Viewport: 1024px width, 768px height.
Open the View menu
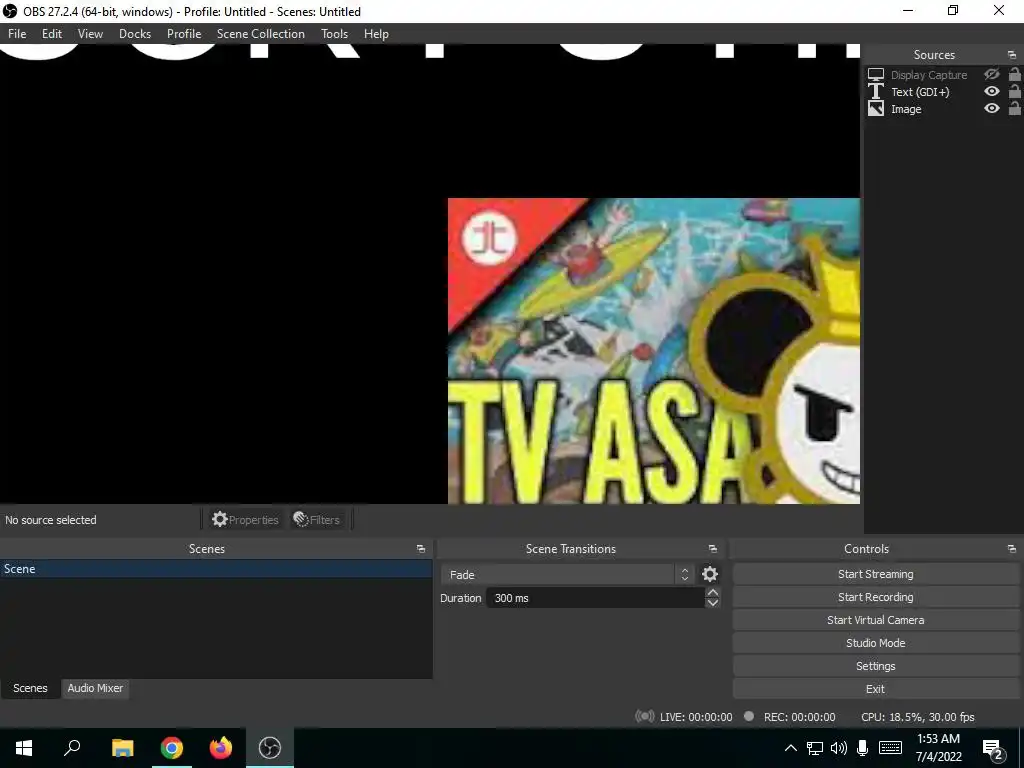click(x=90, y=34)
